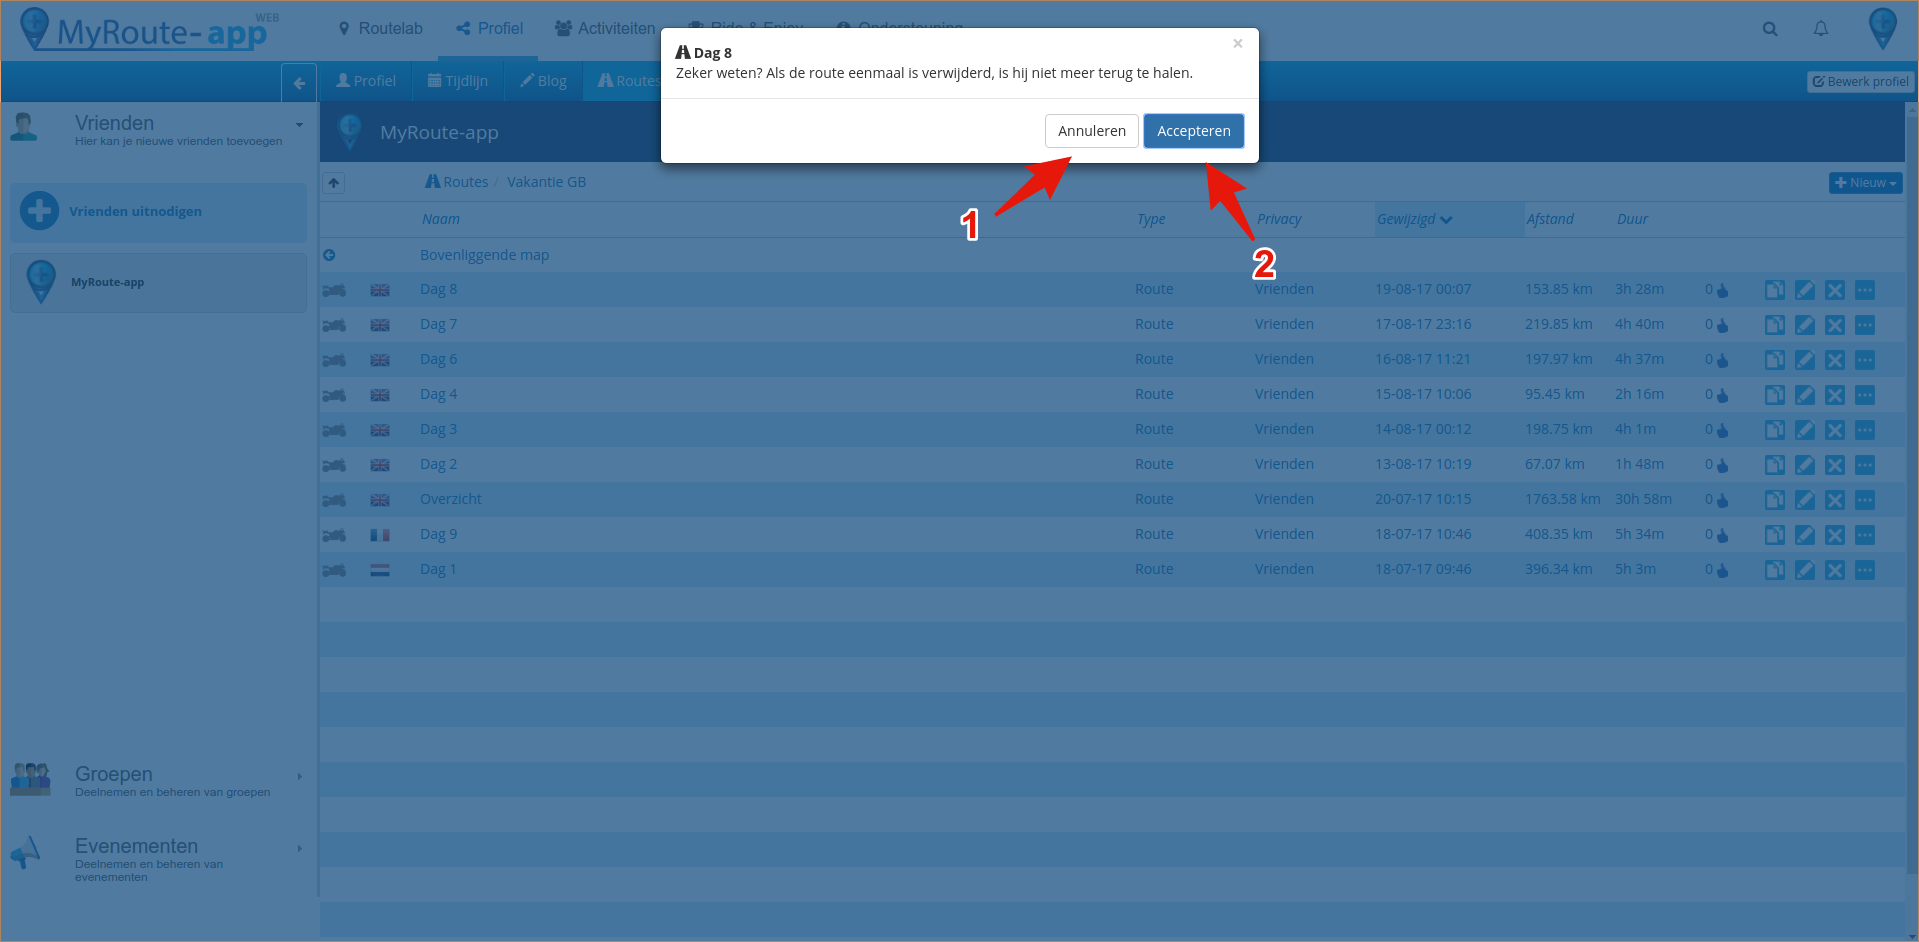This screenshot has width=1919, height=942.
Task: Open notifications bell icon
Action: click(x=1821, y=29)
